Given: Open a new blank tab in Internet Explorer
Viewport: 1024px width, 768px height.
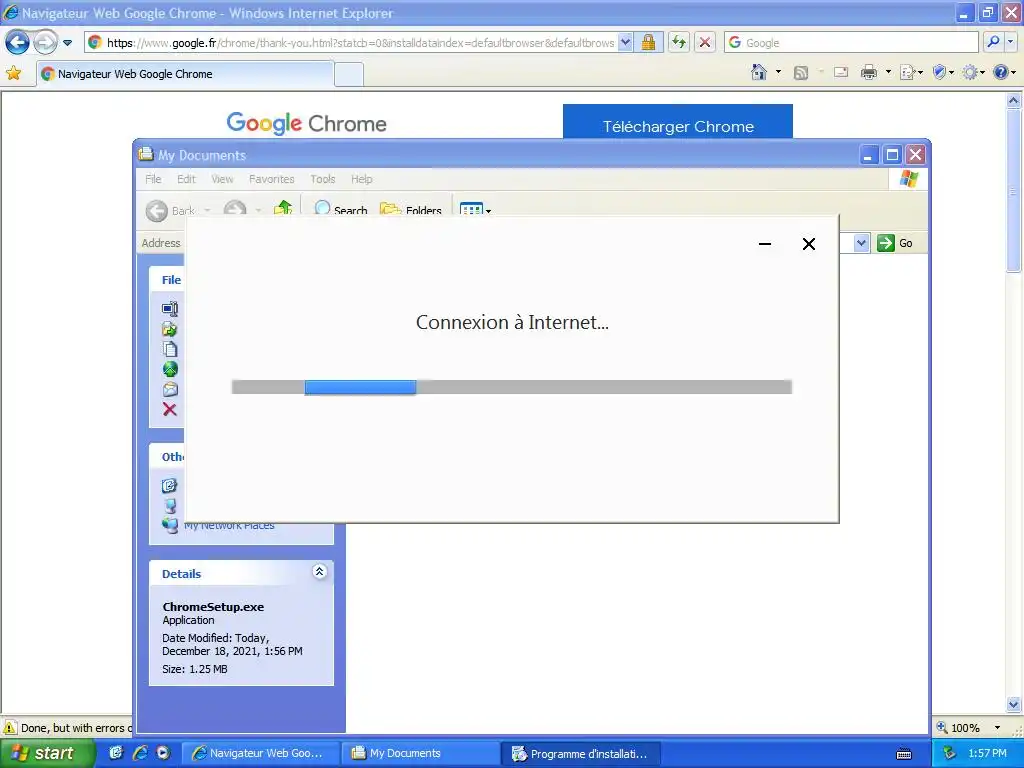Looking at the screenshot, I should click(x=349, y=74).
